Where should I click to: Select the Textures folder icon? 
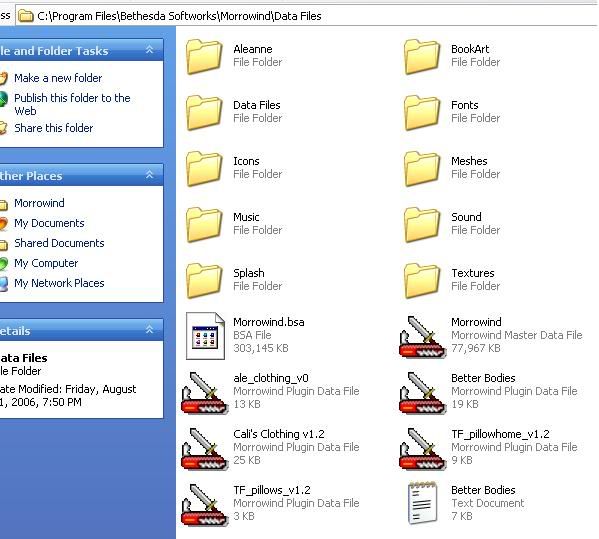422,280
